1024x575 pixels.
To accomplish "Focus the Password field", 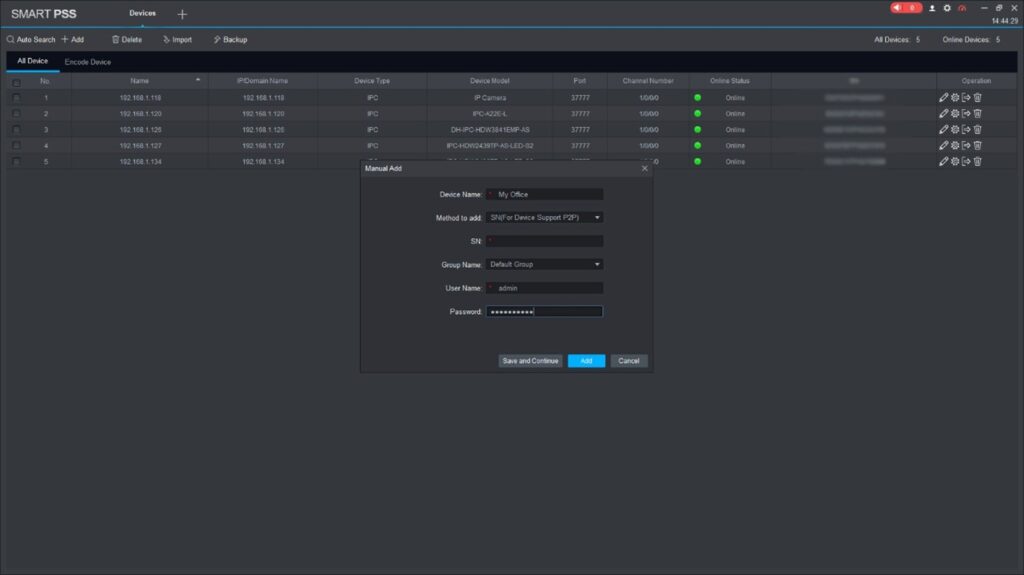I will coord(544,312).
